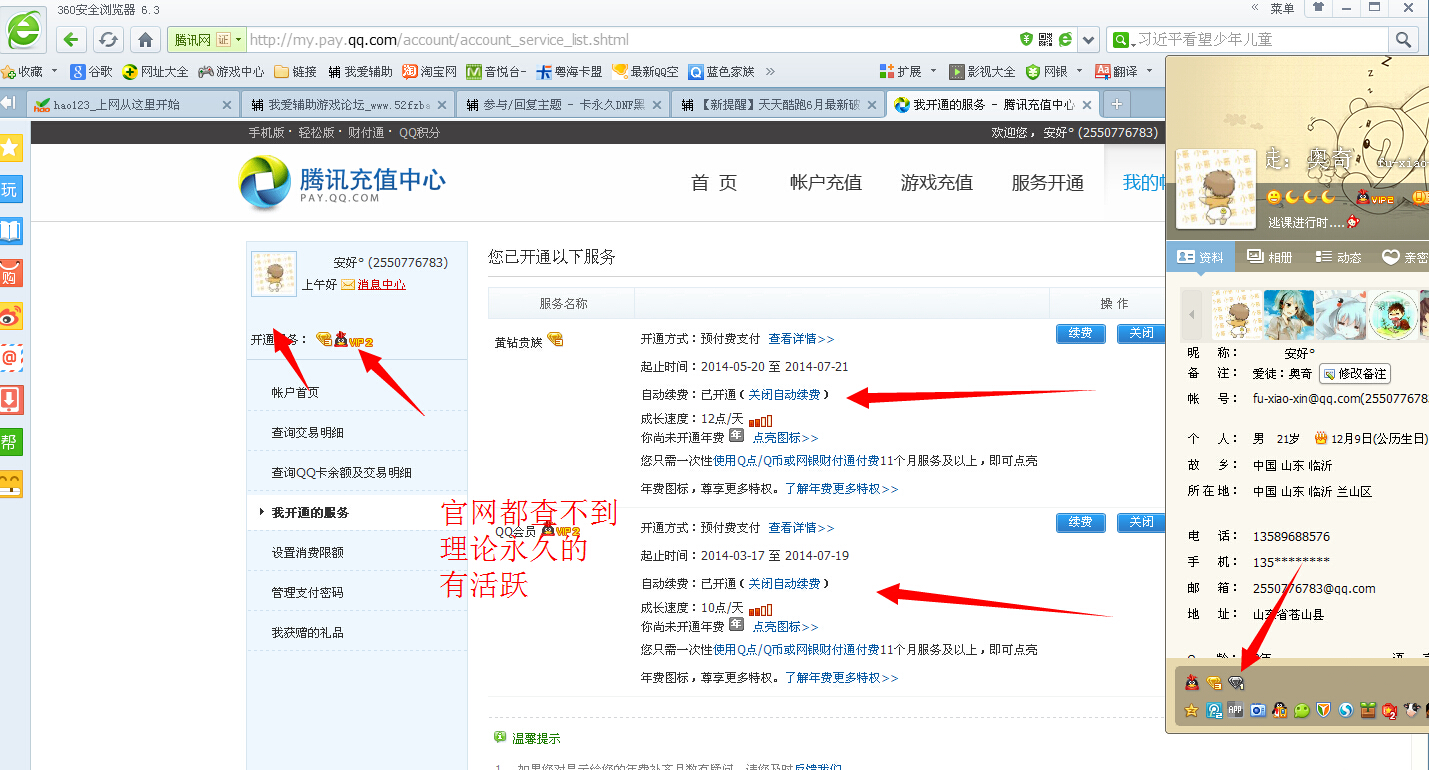
Task: Toggle the sidebar collapse arrow left of tabs
Action: pyautogui.click(x=9, y=103)
